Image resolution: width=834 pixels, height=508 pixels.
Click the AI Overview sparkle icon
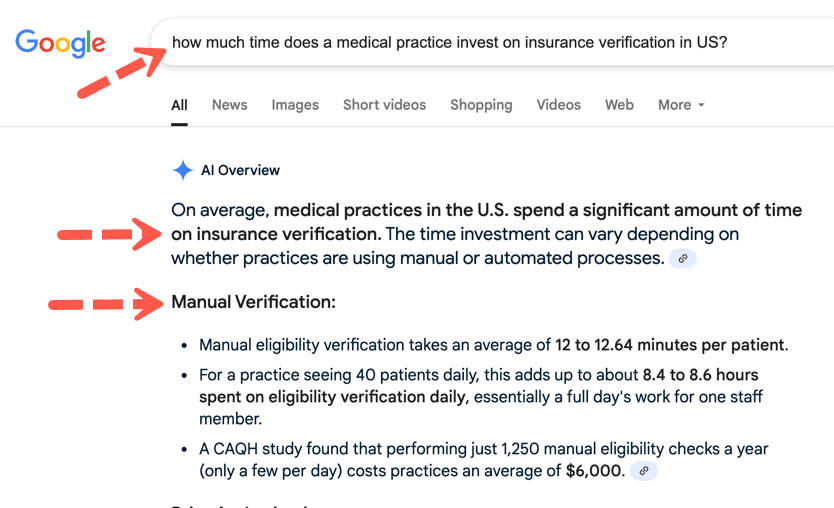click(x=182, y=170)
